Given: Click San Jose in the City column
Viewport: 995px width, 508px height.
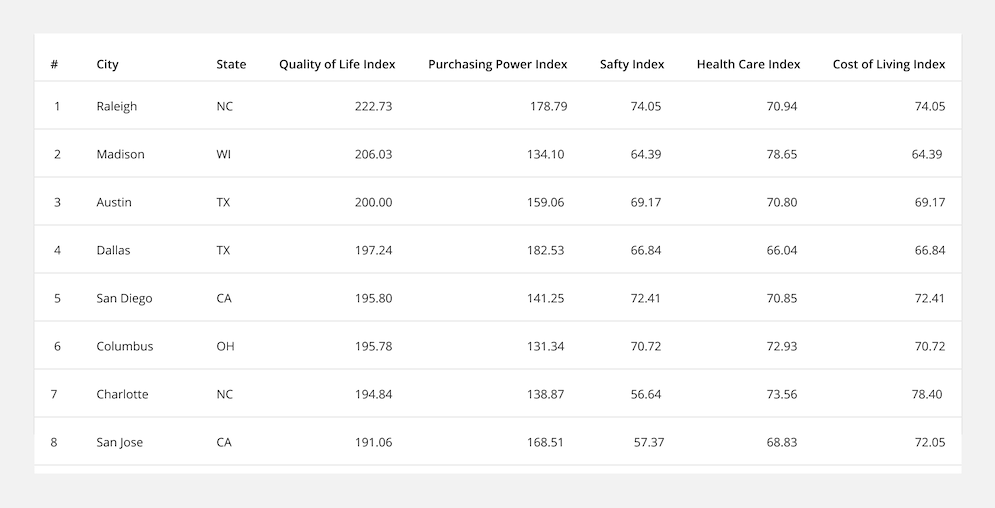Looking at the screenshot, I should (x=119, y=443).
